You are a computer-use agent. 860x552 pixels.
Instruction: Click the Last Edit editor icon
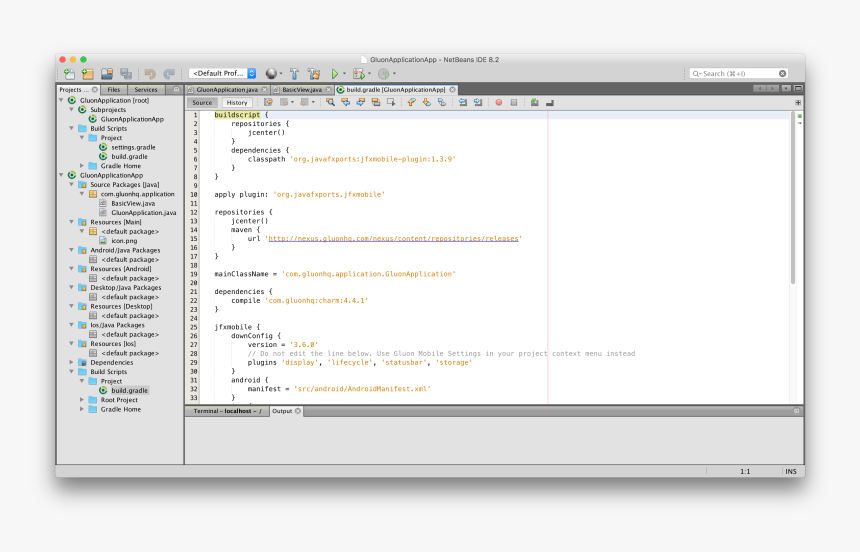[x=268, y=103]
